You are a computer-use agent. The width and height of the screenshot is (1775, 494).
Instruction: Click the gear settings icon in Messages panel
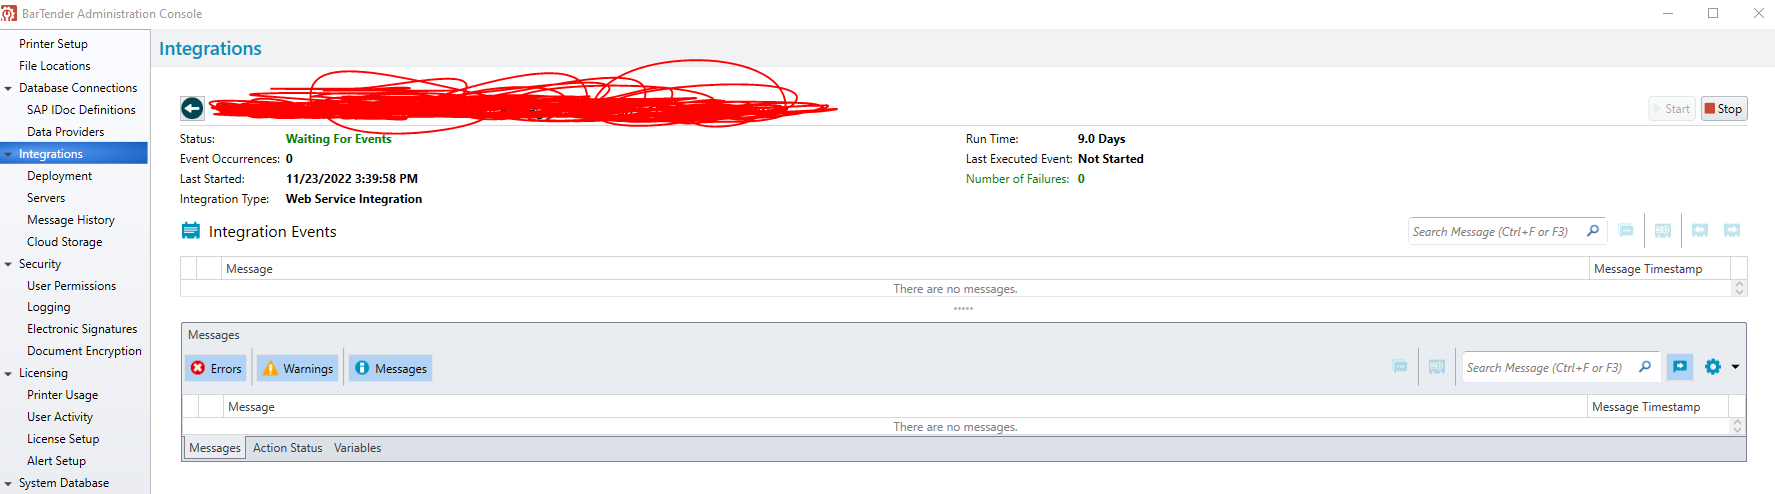tap(1713, 367)
